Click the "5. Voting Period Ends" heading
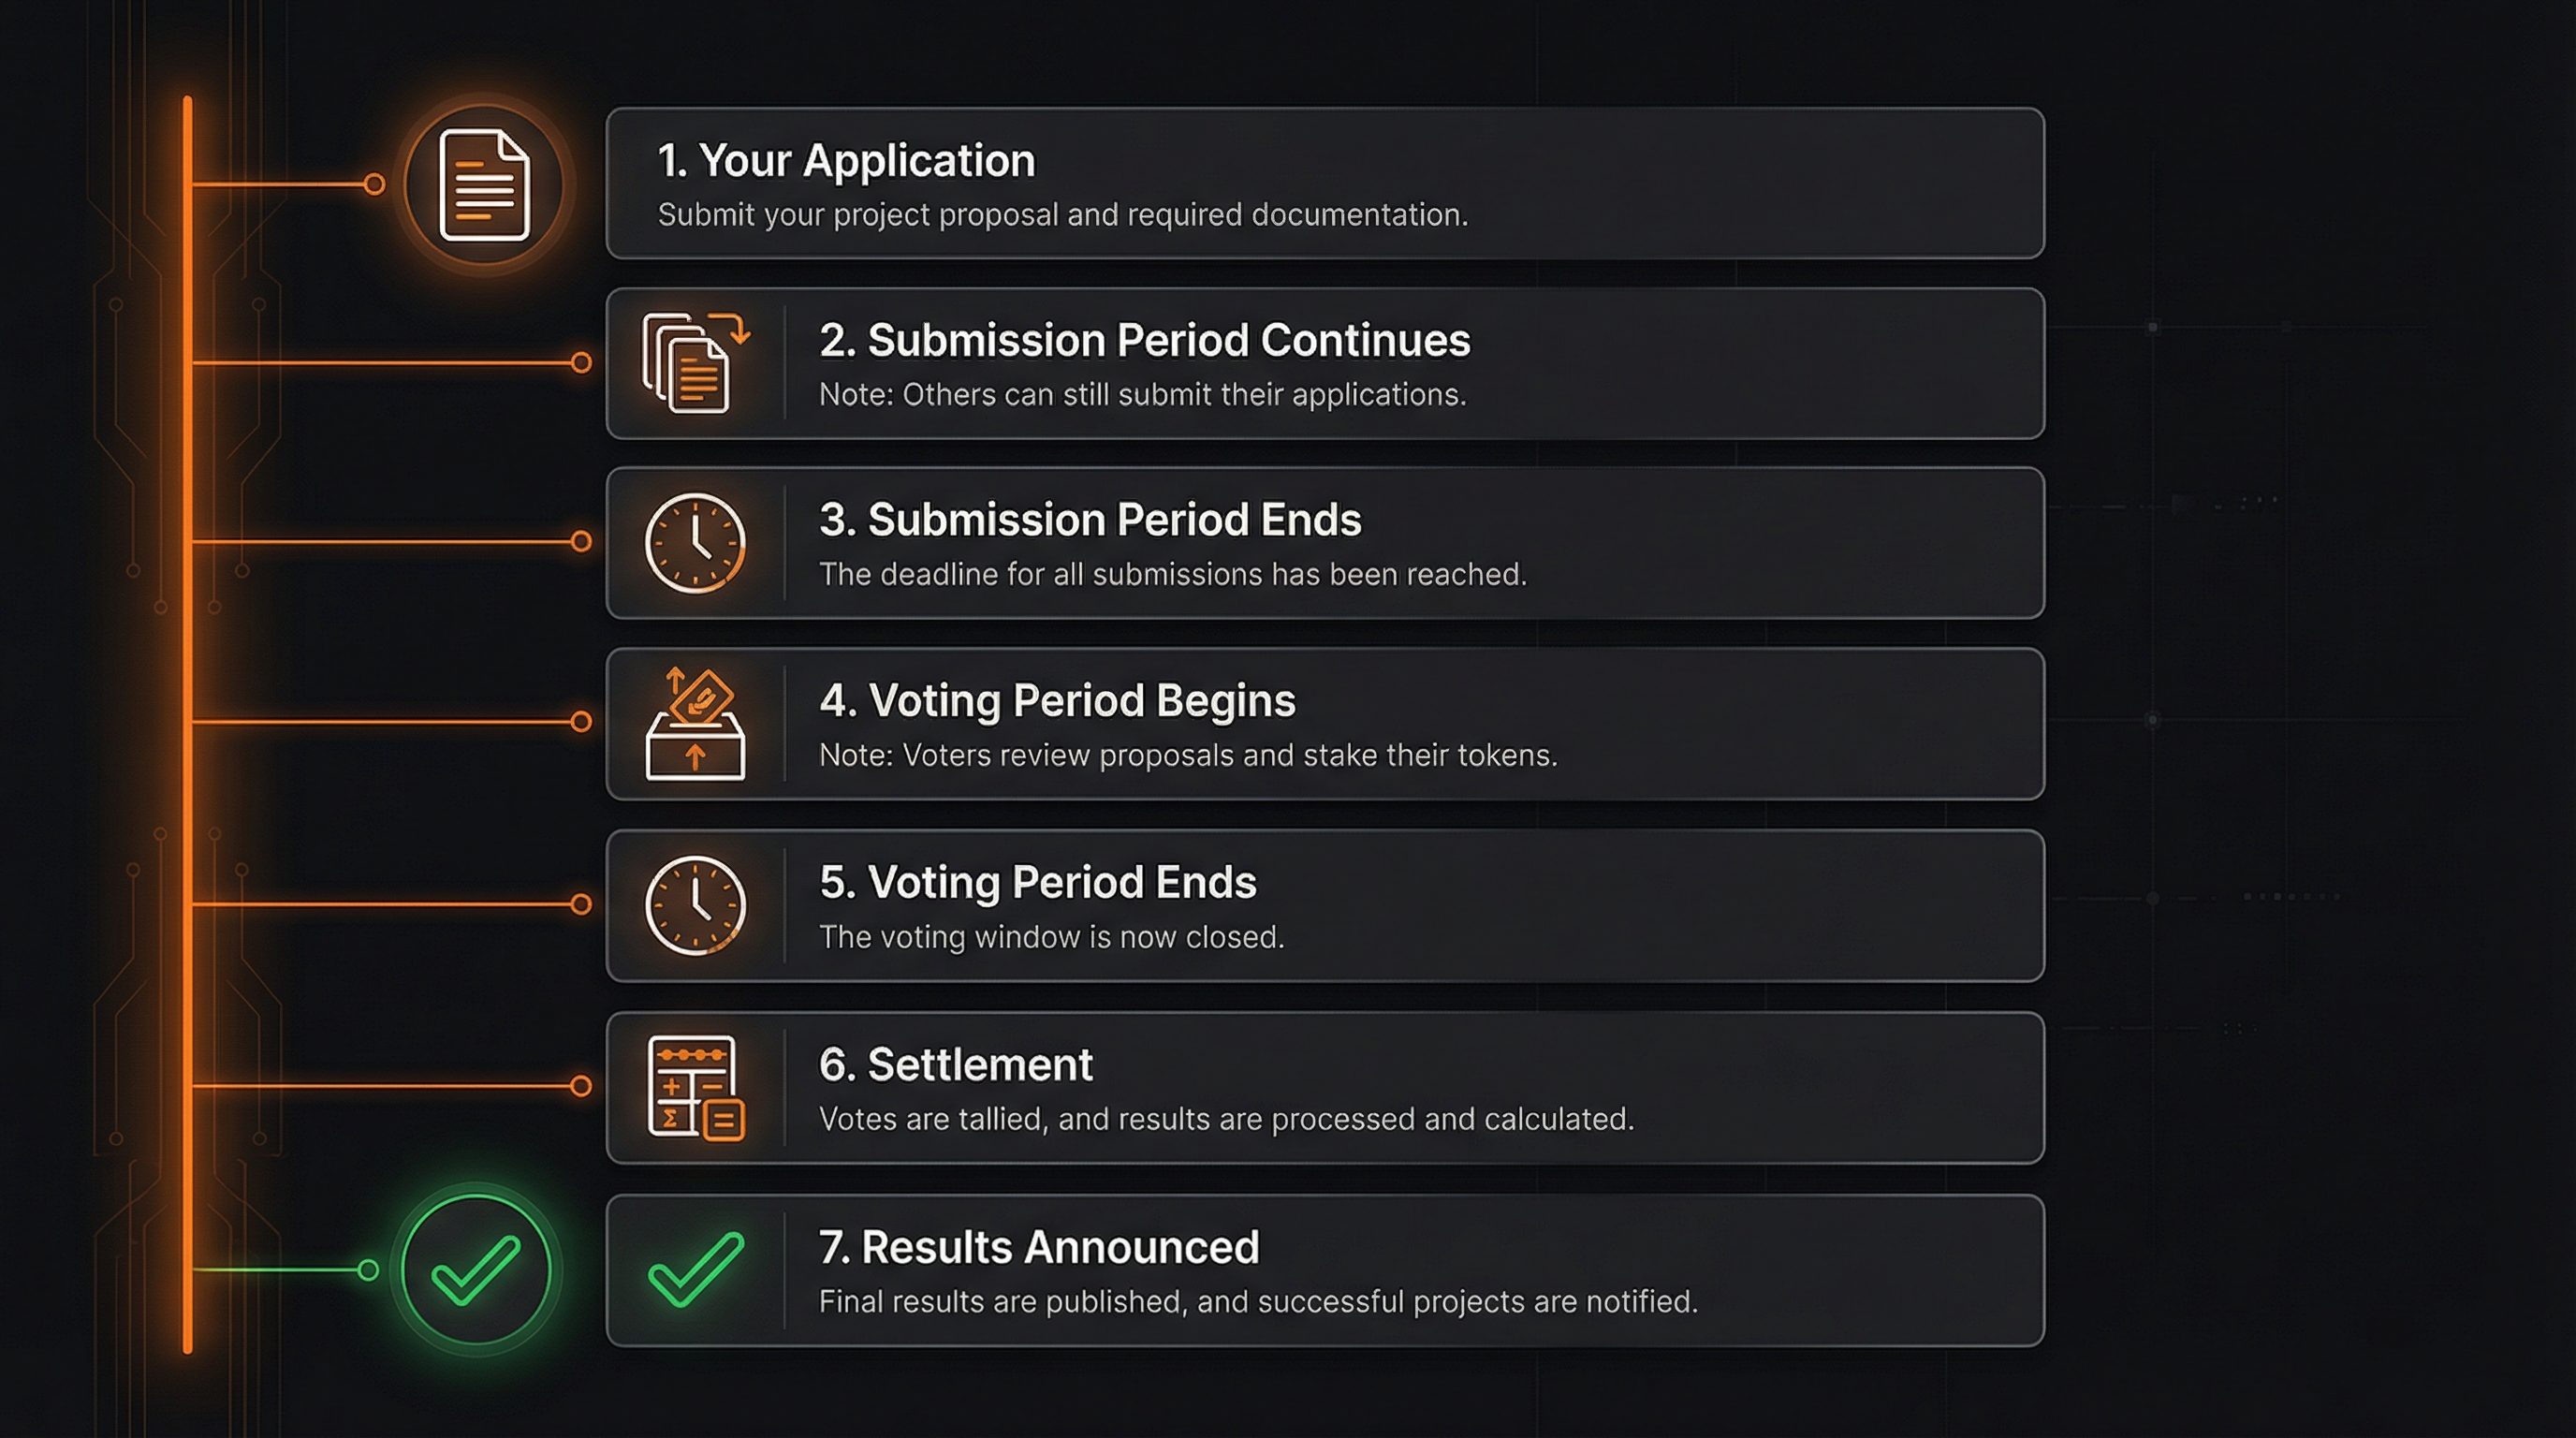Image resolution: width=2576 pixels, height=1438 pixels. [1037, 883]
